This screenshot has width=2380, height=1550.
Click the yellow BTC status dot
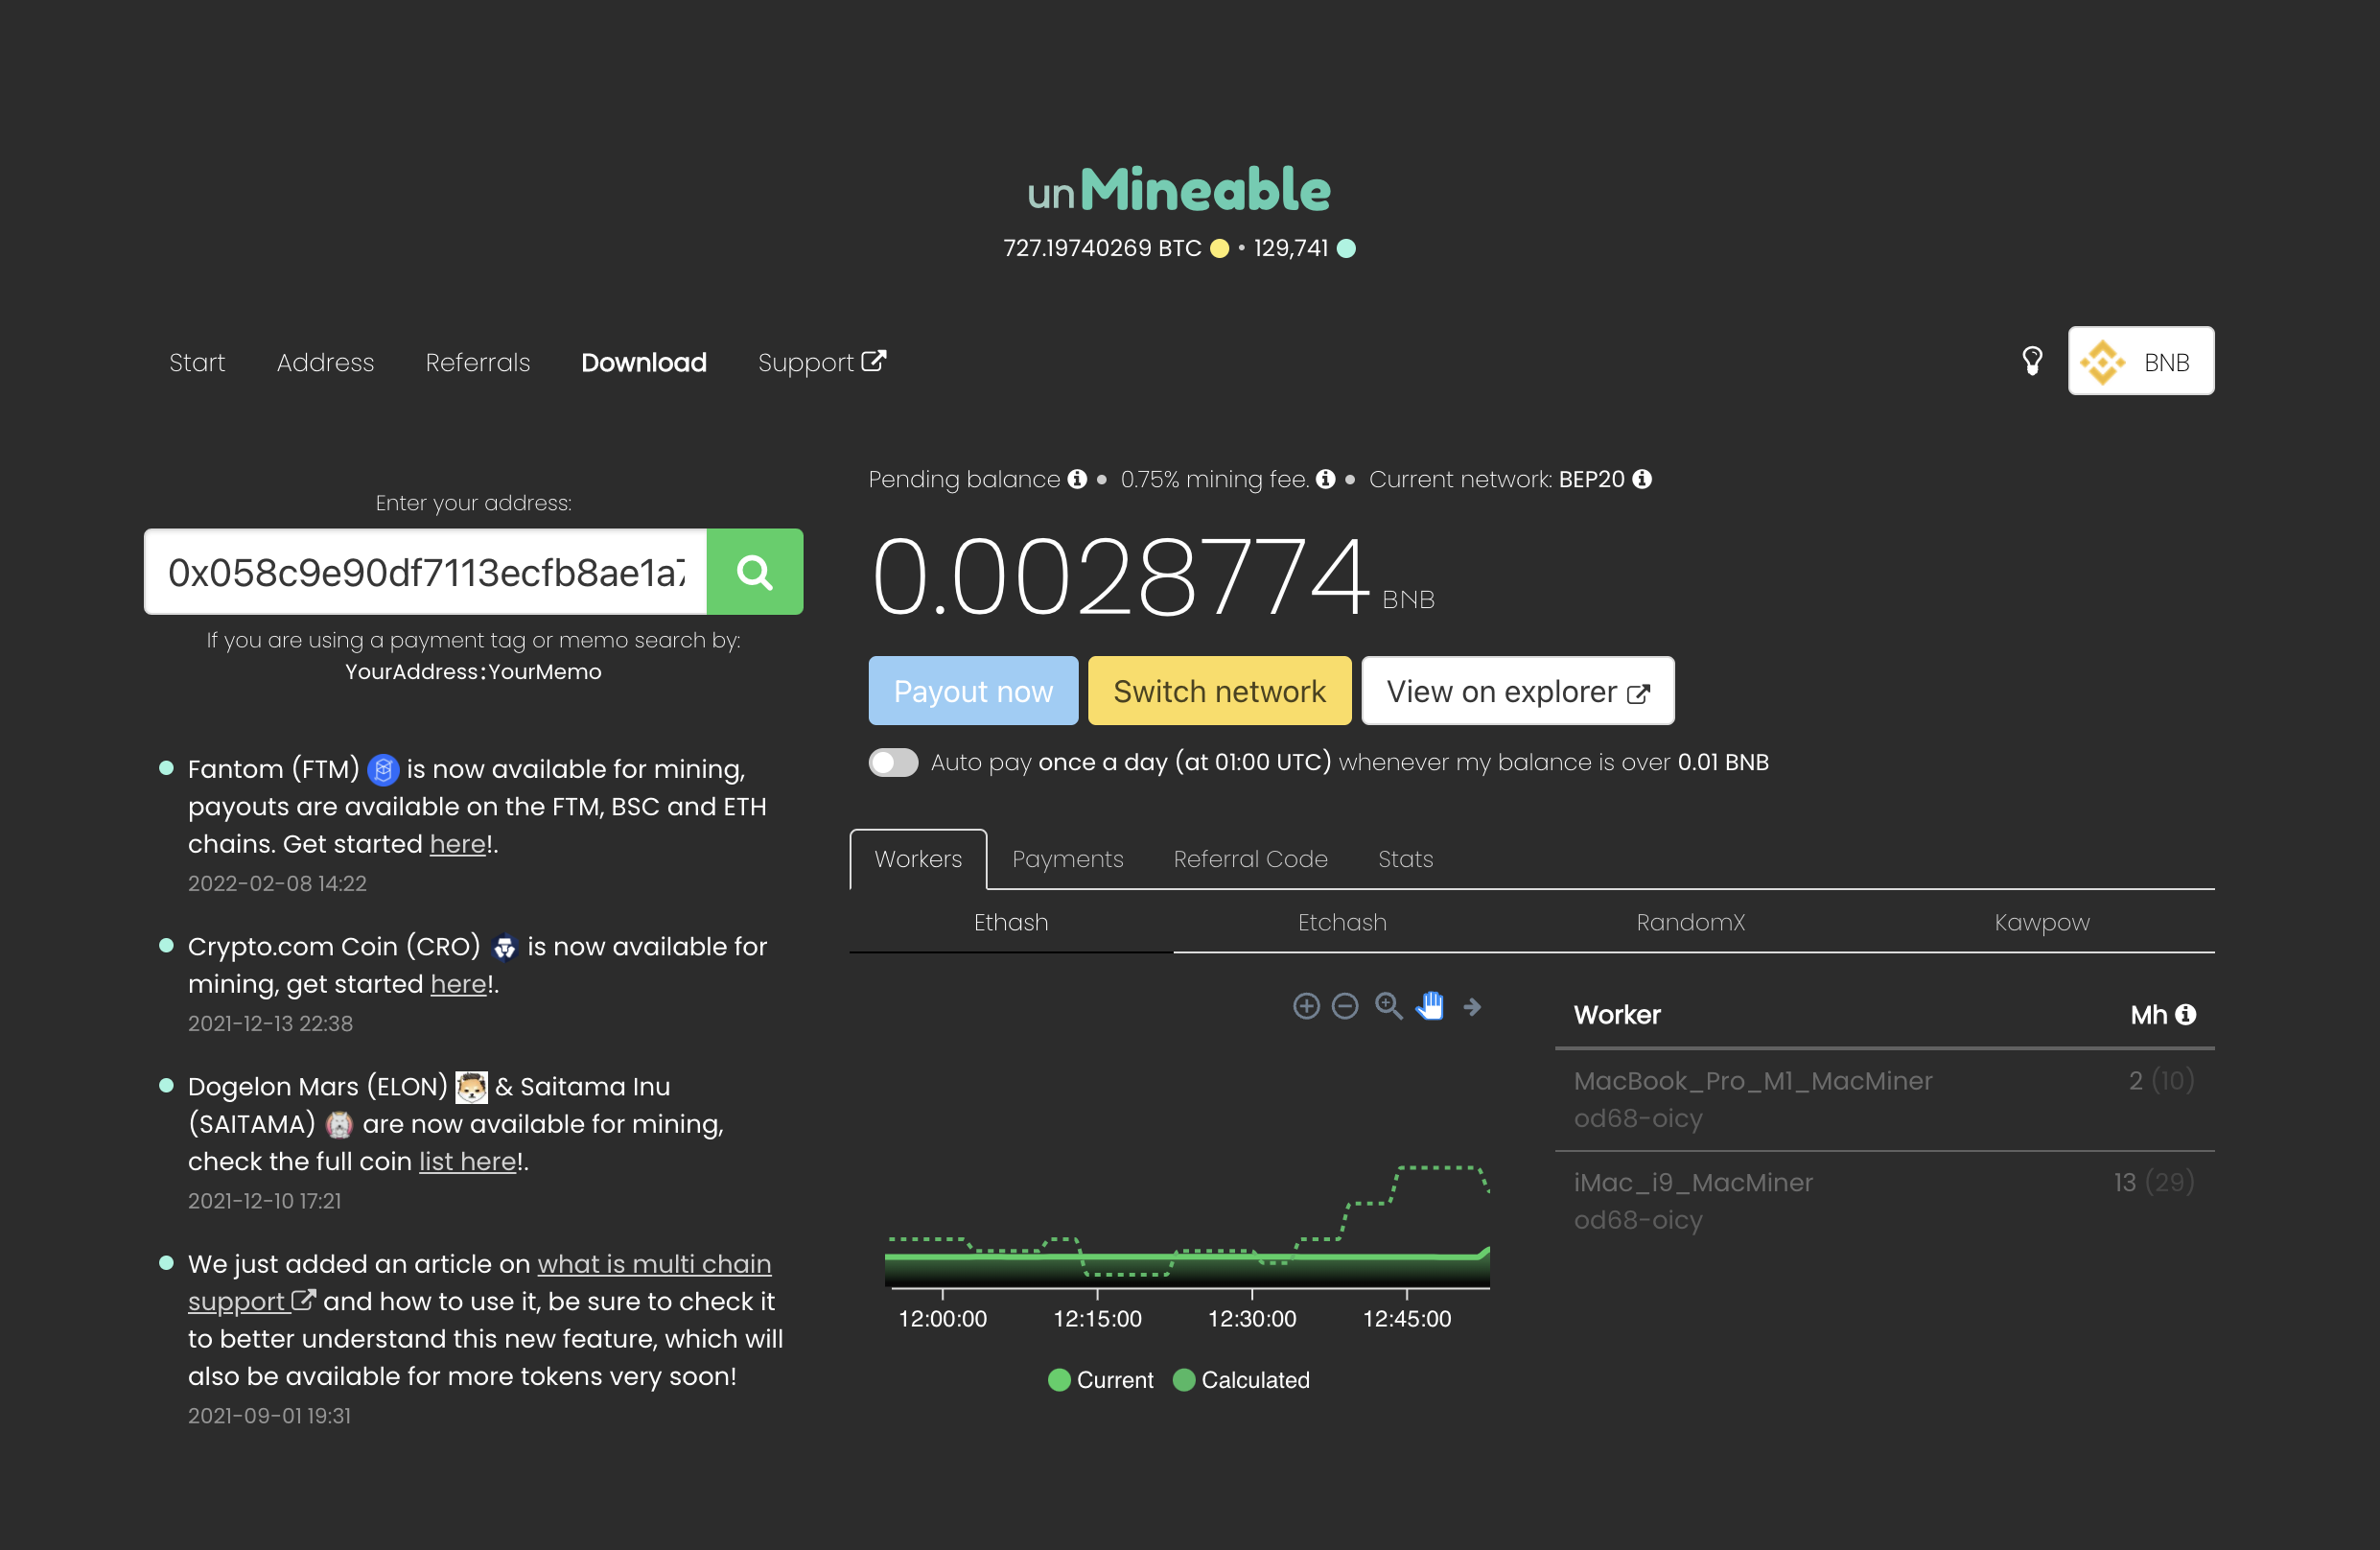[1219, 248]
